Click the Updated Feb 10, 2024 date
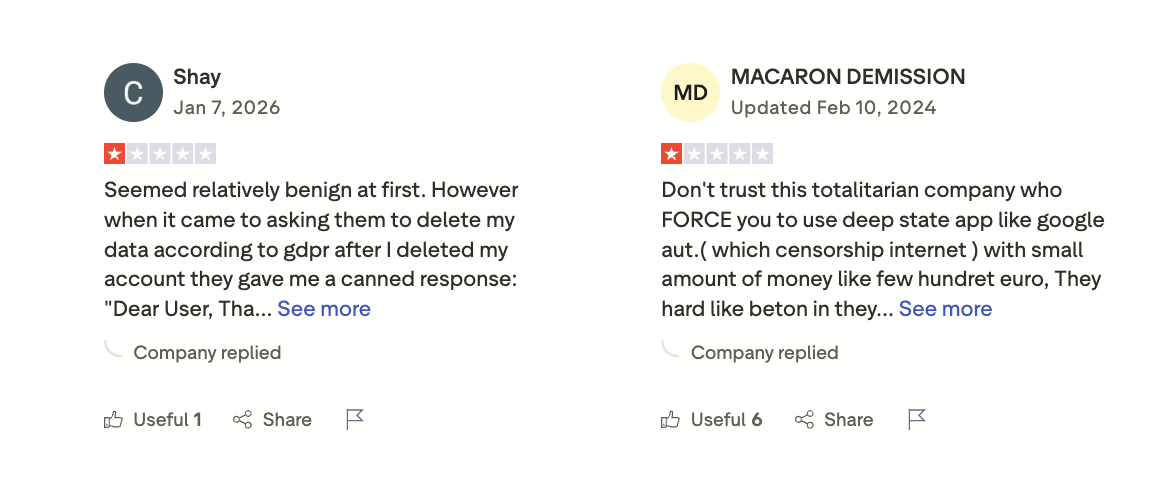Image resolution: width=1162 pixels, height=486 pixels. pyautogui.click(x=833, y=107)
